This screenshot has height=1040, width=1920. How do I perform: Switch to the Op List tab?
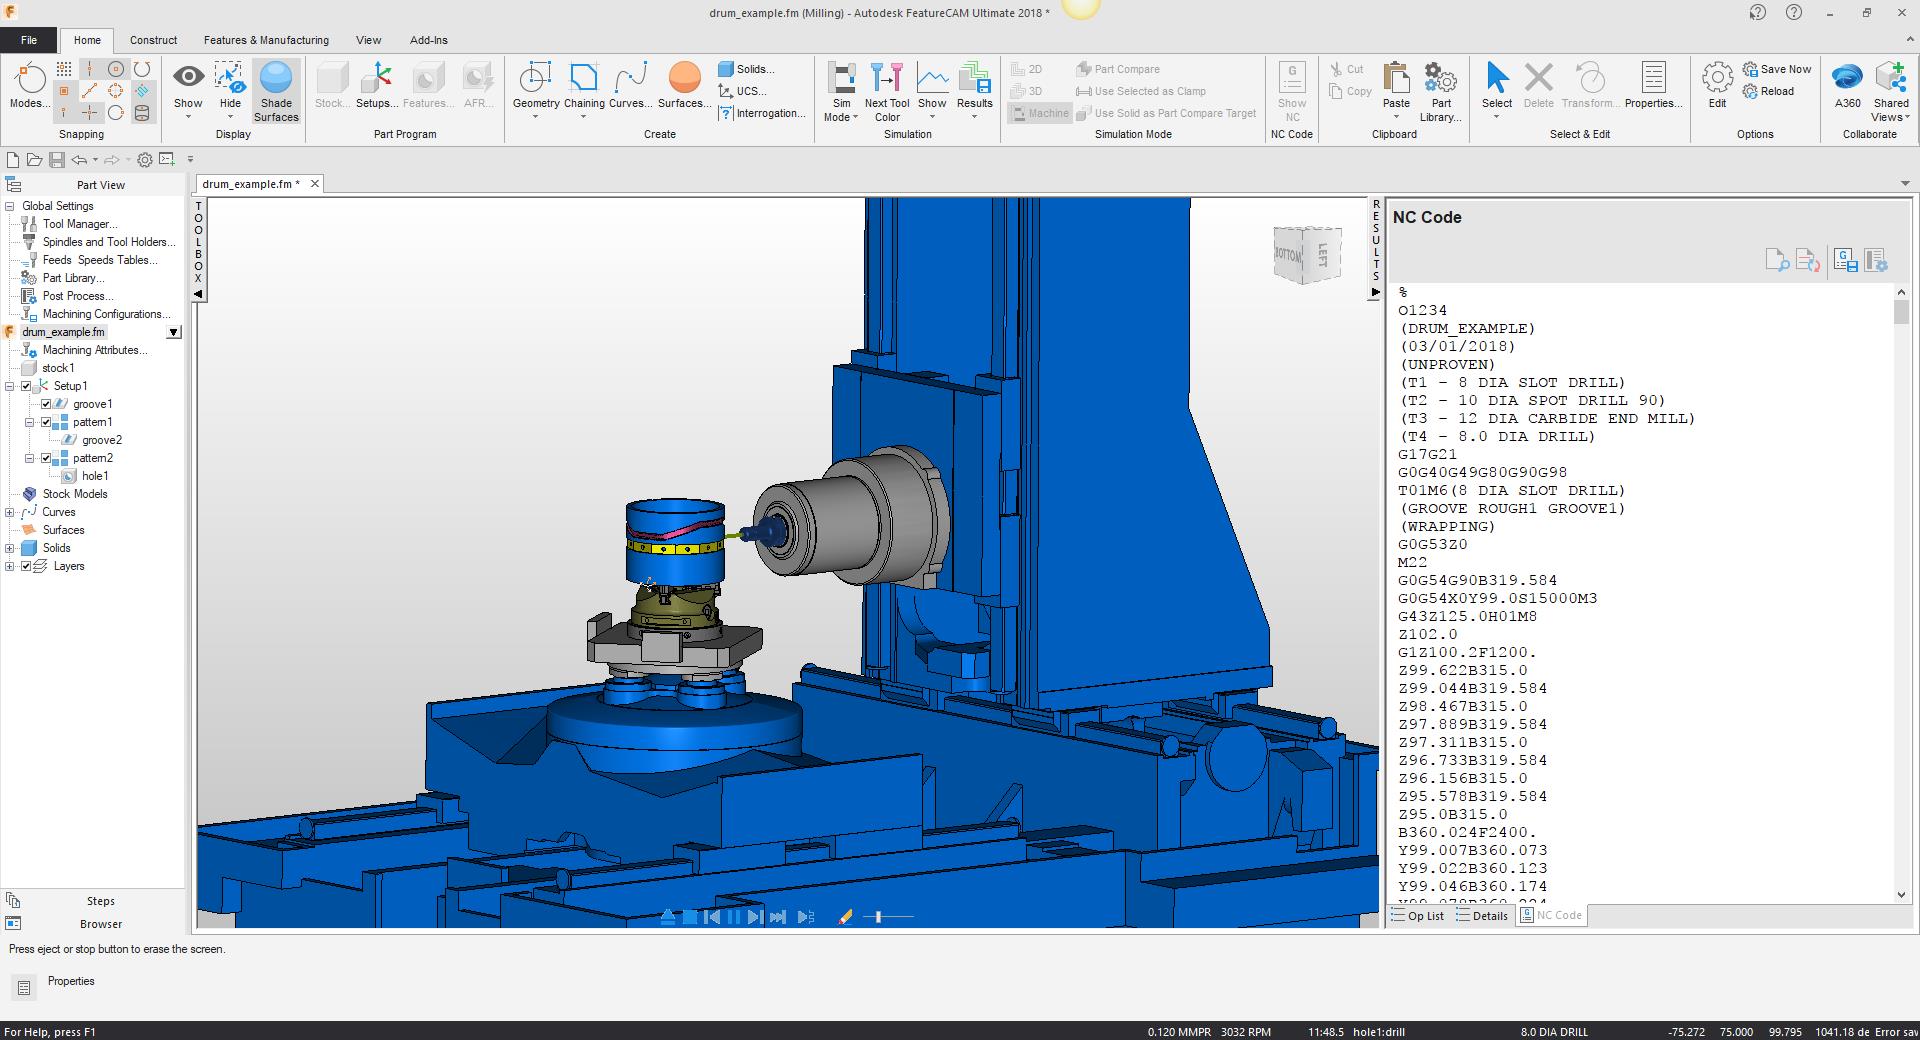[x=1417, y=916]
